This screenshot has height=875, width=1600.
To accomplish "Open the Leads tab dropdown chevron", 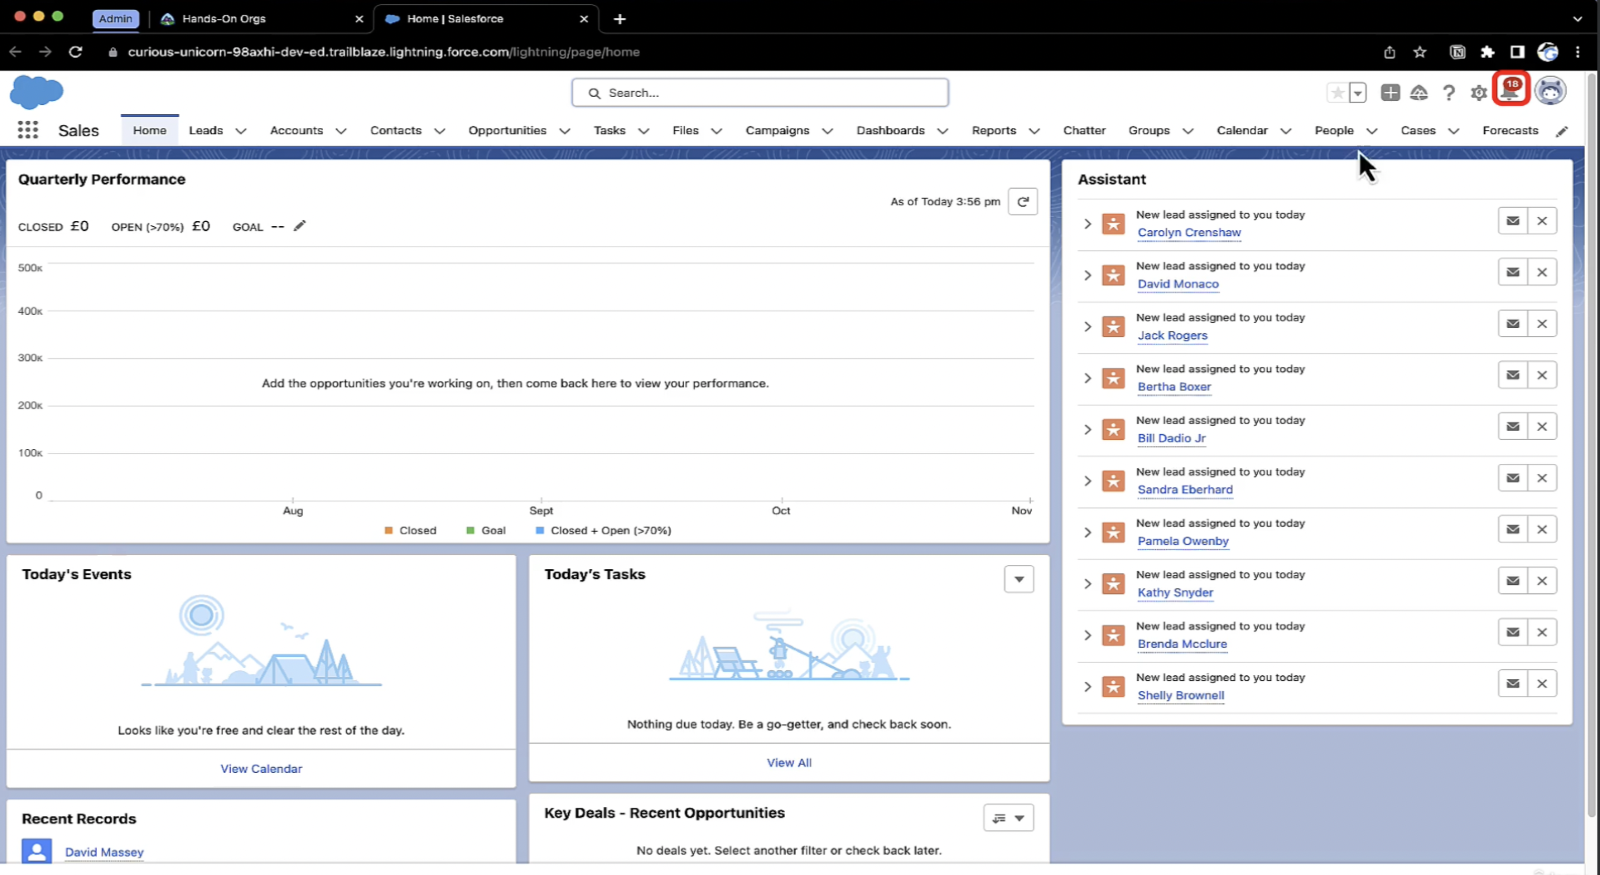I will [x=241, y=131].
